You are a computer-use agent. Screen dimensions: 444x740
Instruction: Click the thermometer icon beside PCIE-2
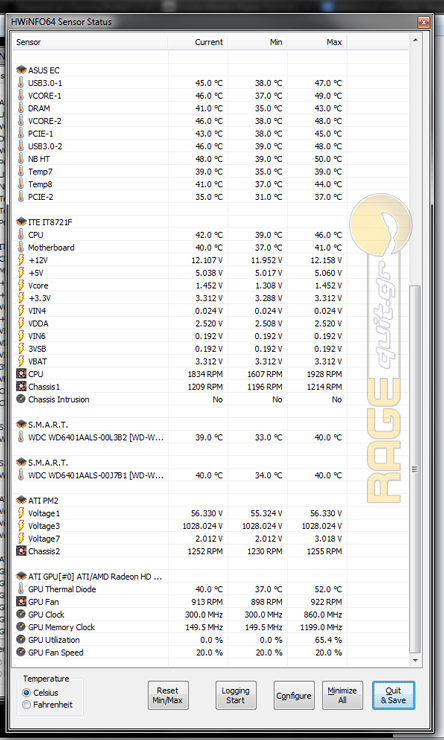tap(21, 197)
